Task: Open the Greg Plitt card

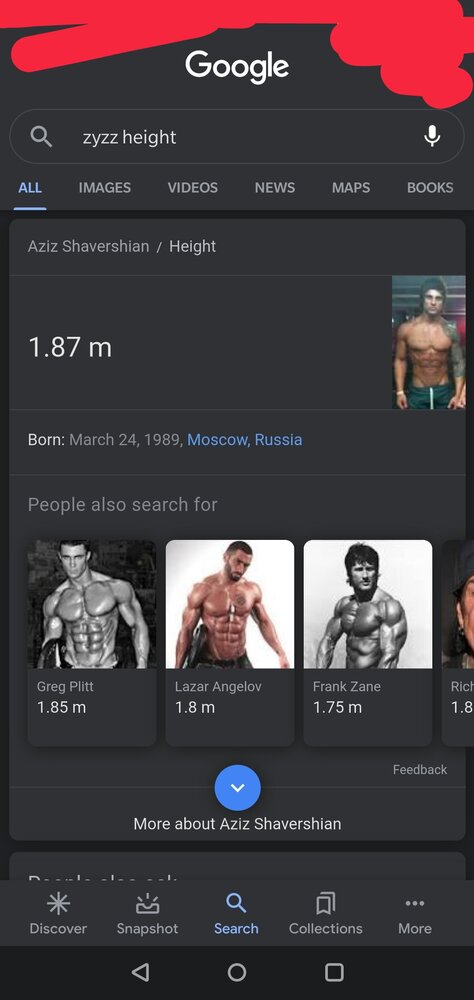Action: [x=92, y=643]
